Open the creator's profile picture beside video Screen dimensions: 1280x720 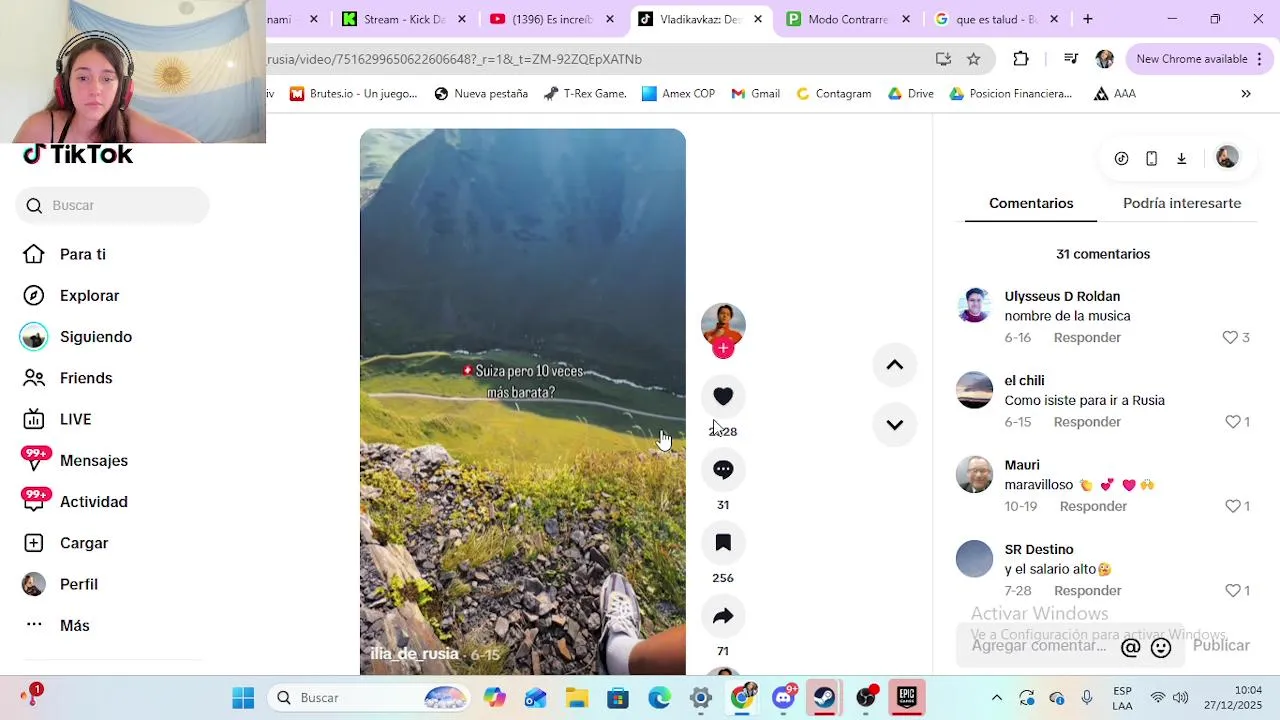click(x=723, y=324)
